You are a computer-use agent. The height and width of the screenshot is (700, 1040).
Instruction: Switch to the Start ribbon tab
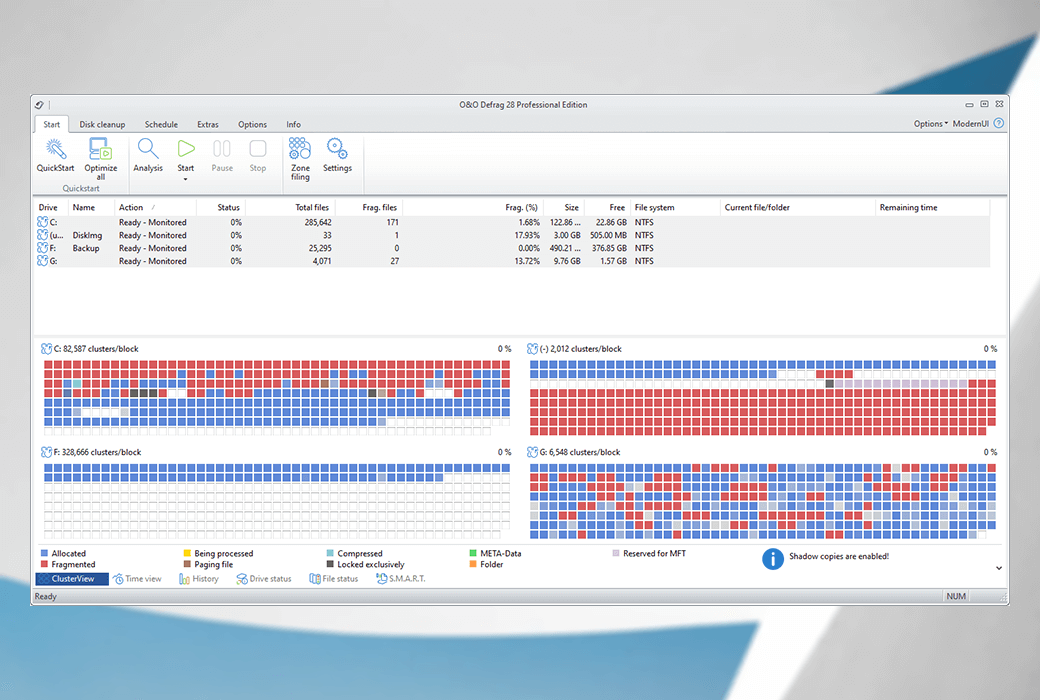pos(51,124)
